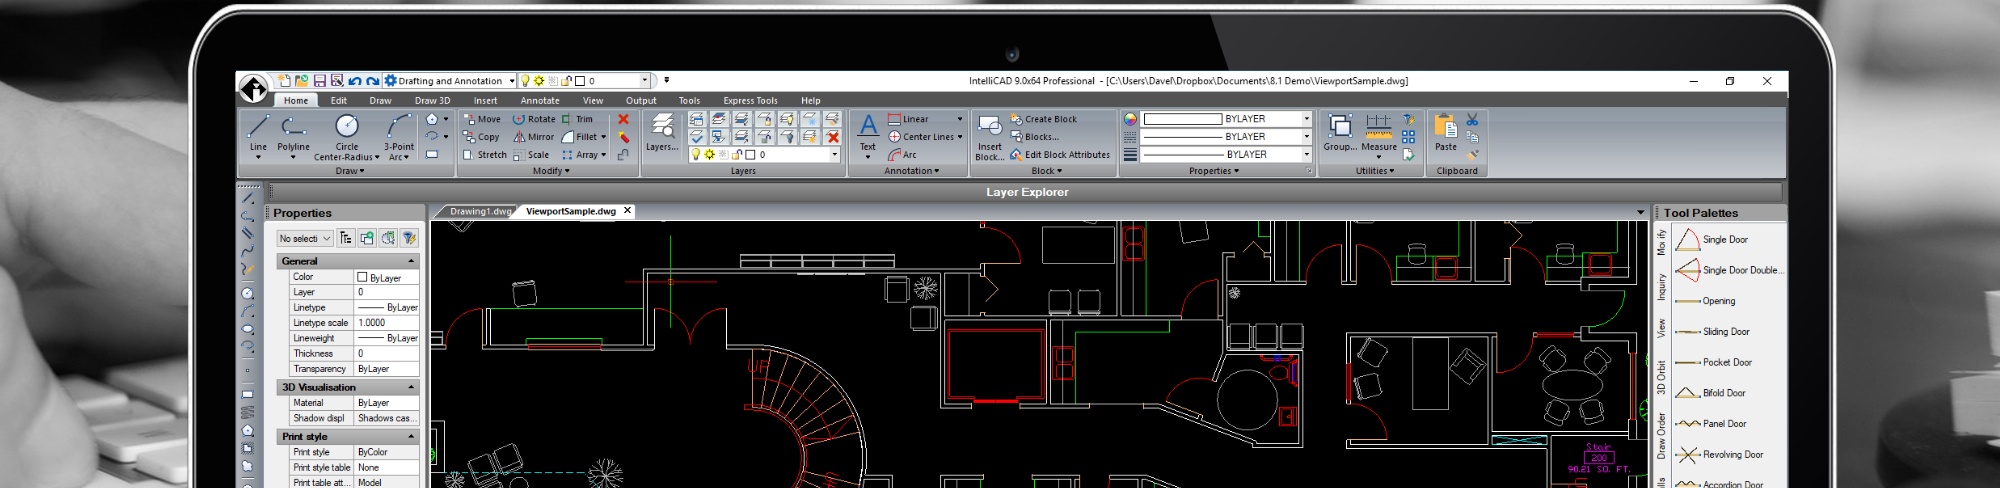The image size is (2000, 488).
Task: Open the Layers... explorer icon
Action: [662, 133]
